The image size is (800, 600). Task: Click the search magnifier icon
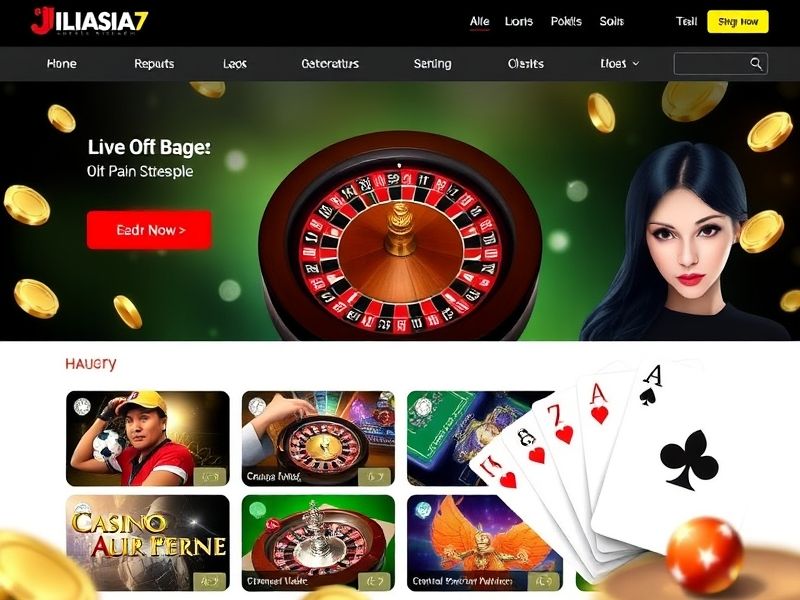point(756,64)
